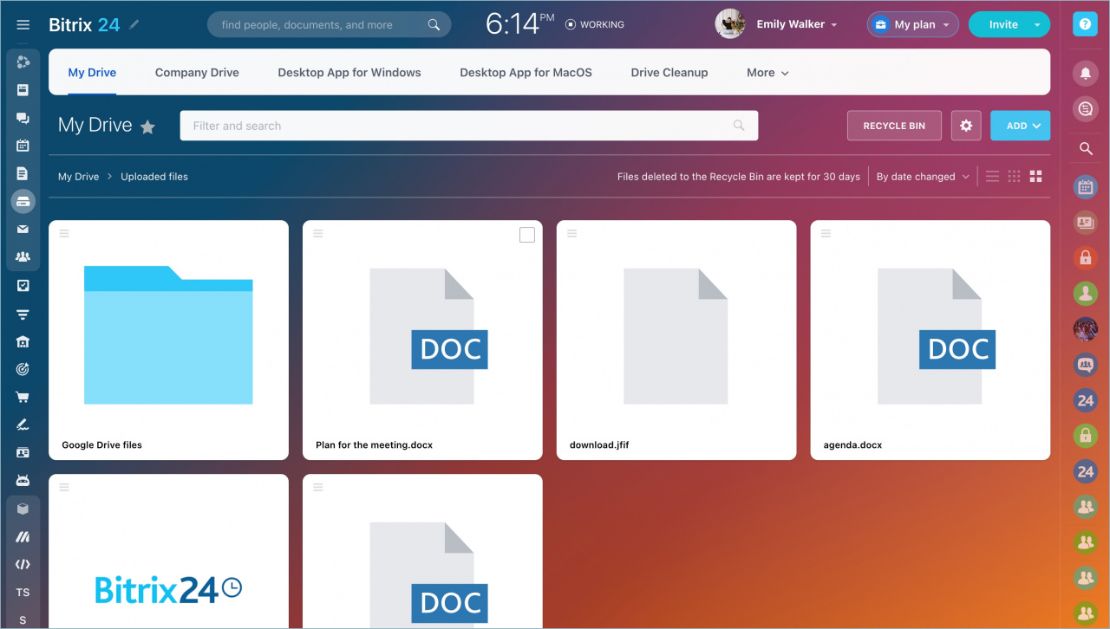Open the help question mark icon
Image resolution: width=1110 pixels, height=629 pixels.
pos(1085,24)
